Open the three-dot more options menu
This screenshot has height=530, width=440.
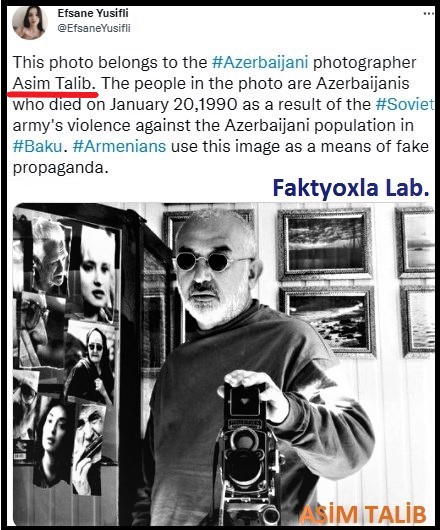[429, 14]
